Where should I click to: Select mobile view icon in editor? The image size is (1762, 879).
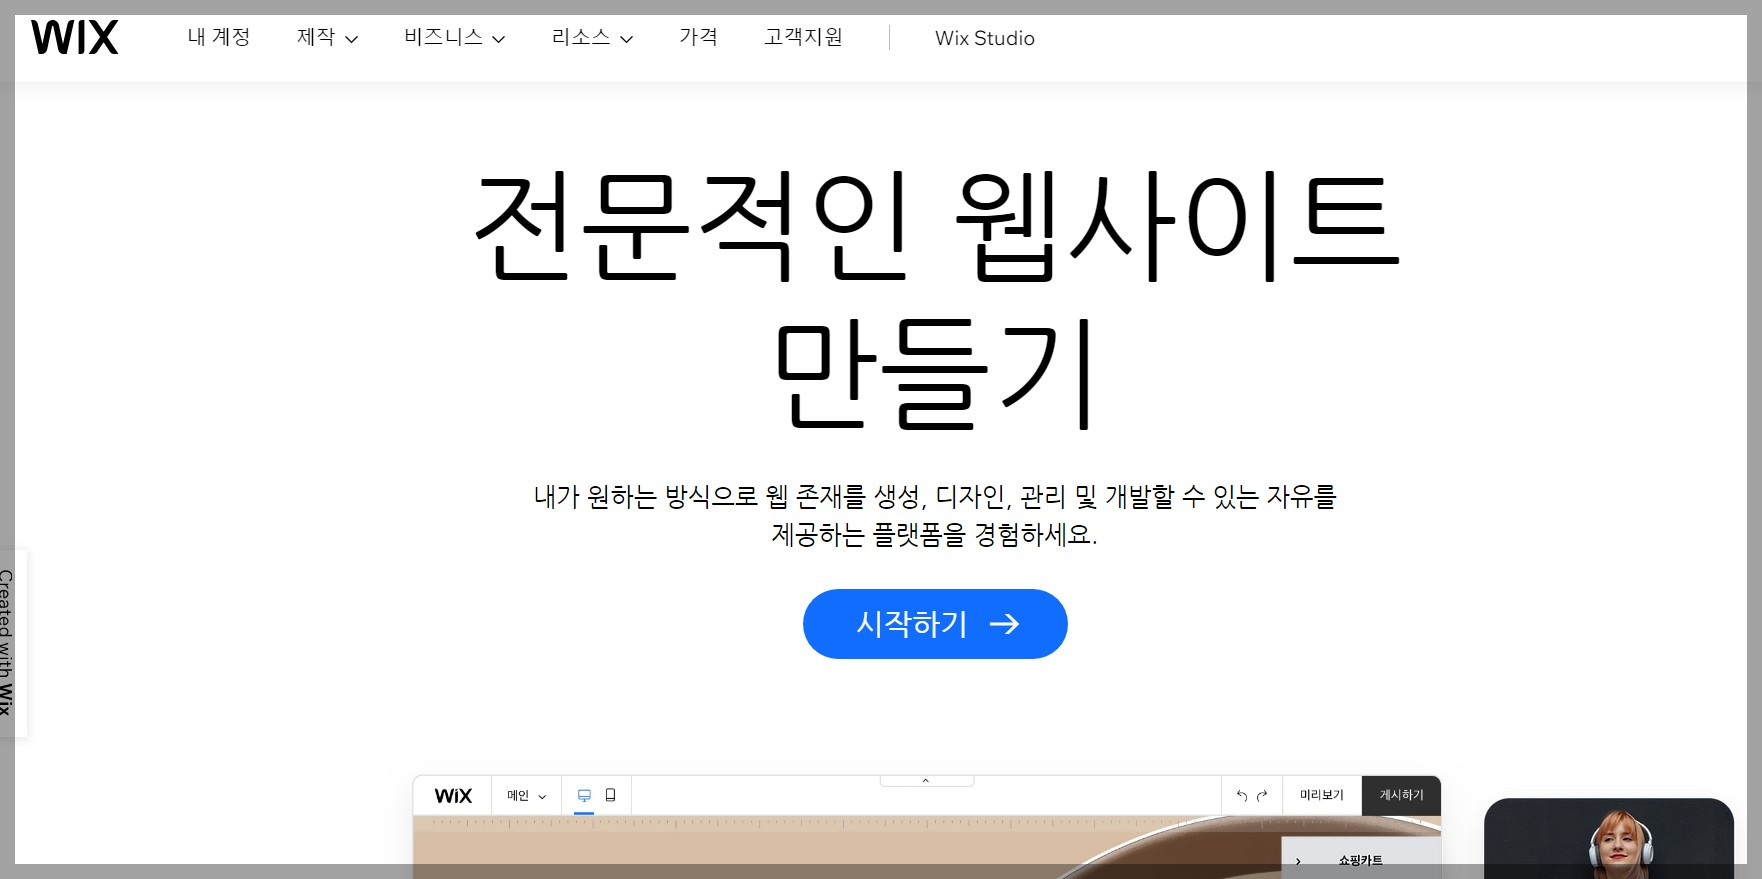tap(610, 796)
